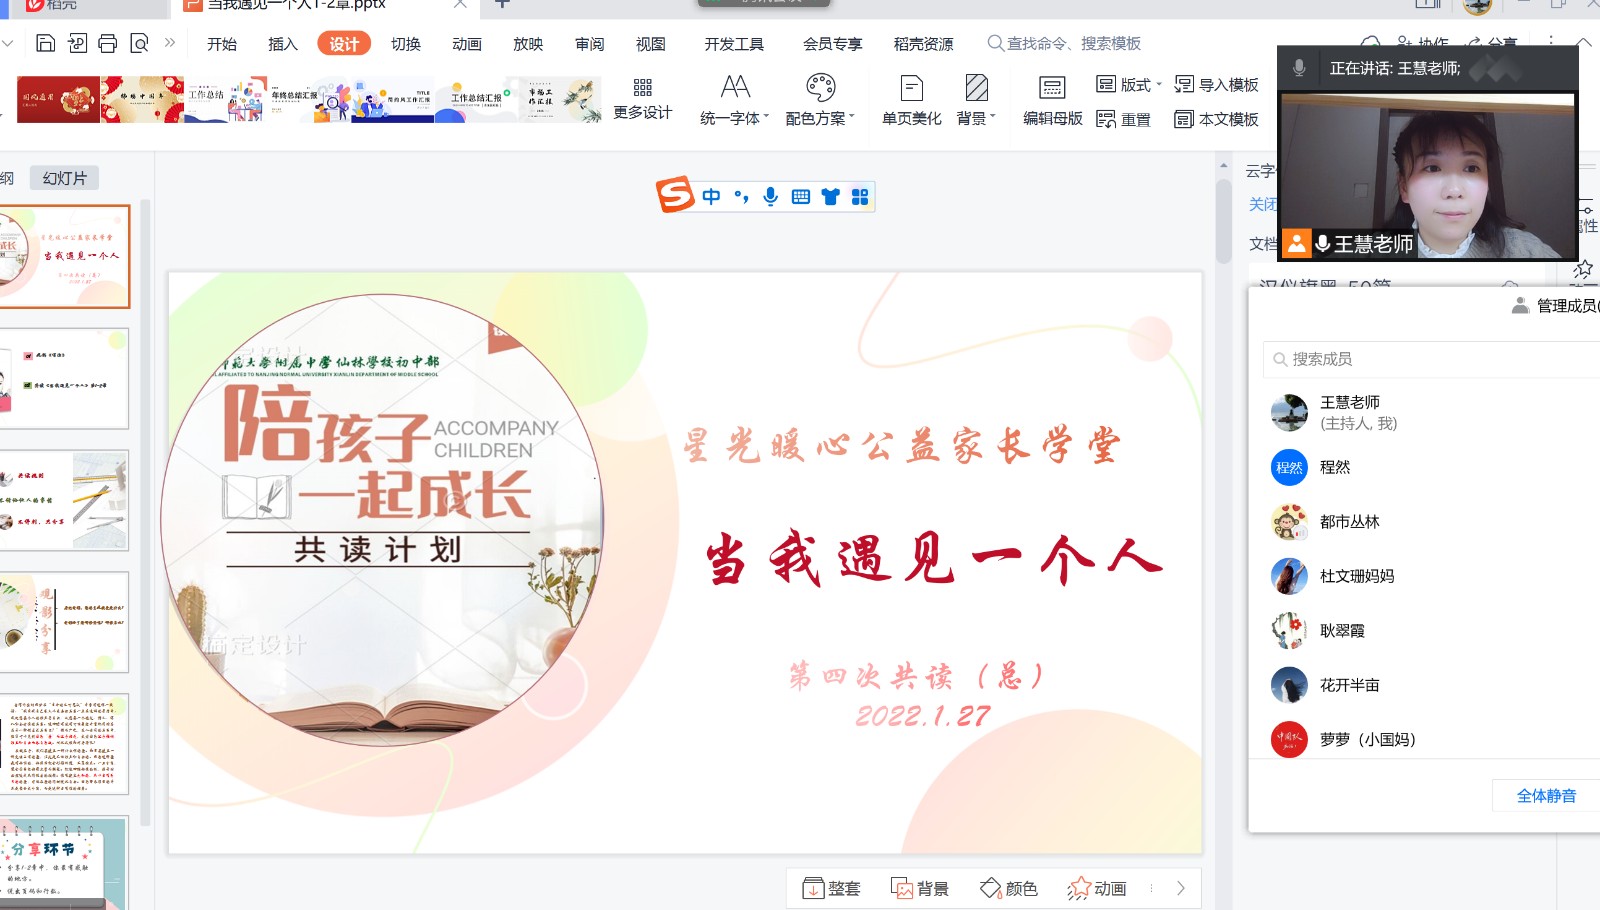The image size is (1600, 910).
Task: Click the Save icon in quick toolbar
Action: tap(45, 43)
